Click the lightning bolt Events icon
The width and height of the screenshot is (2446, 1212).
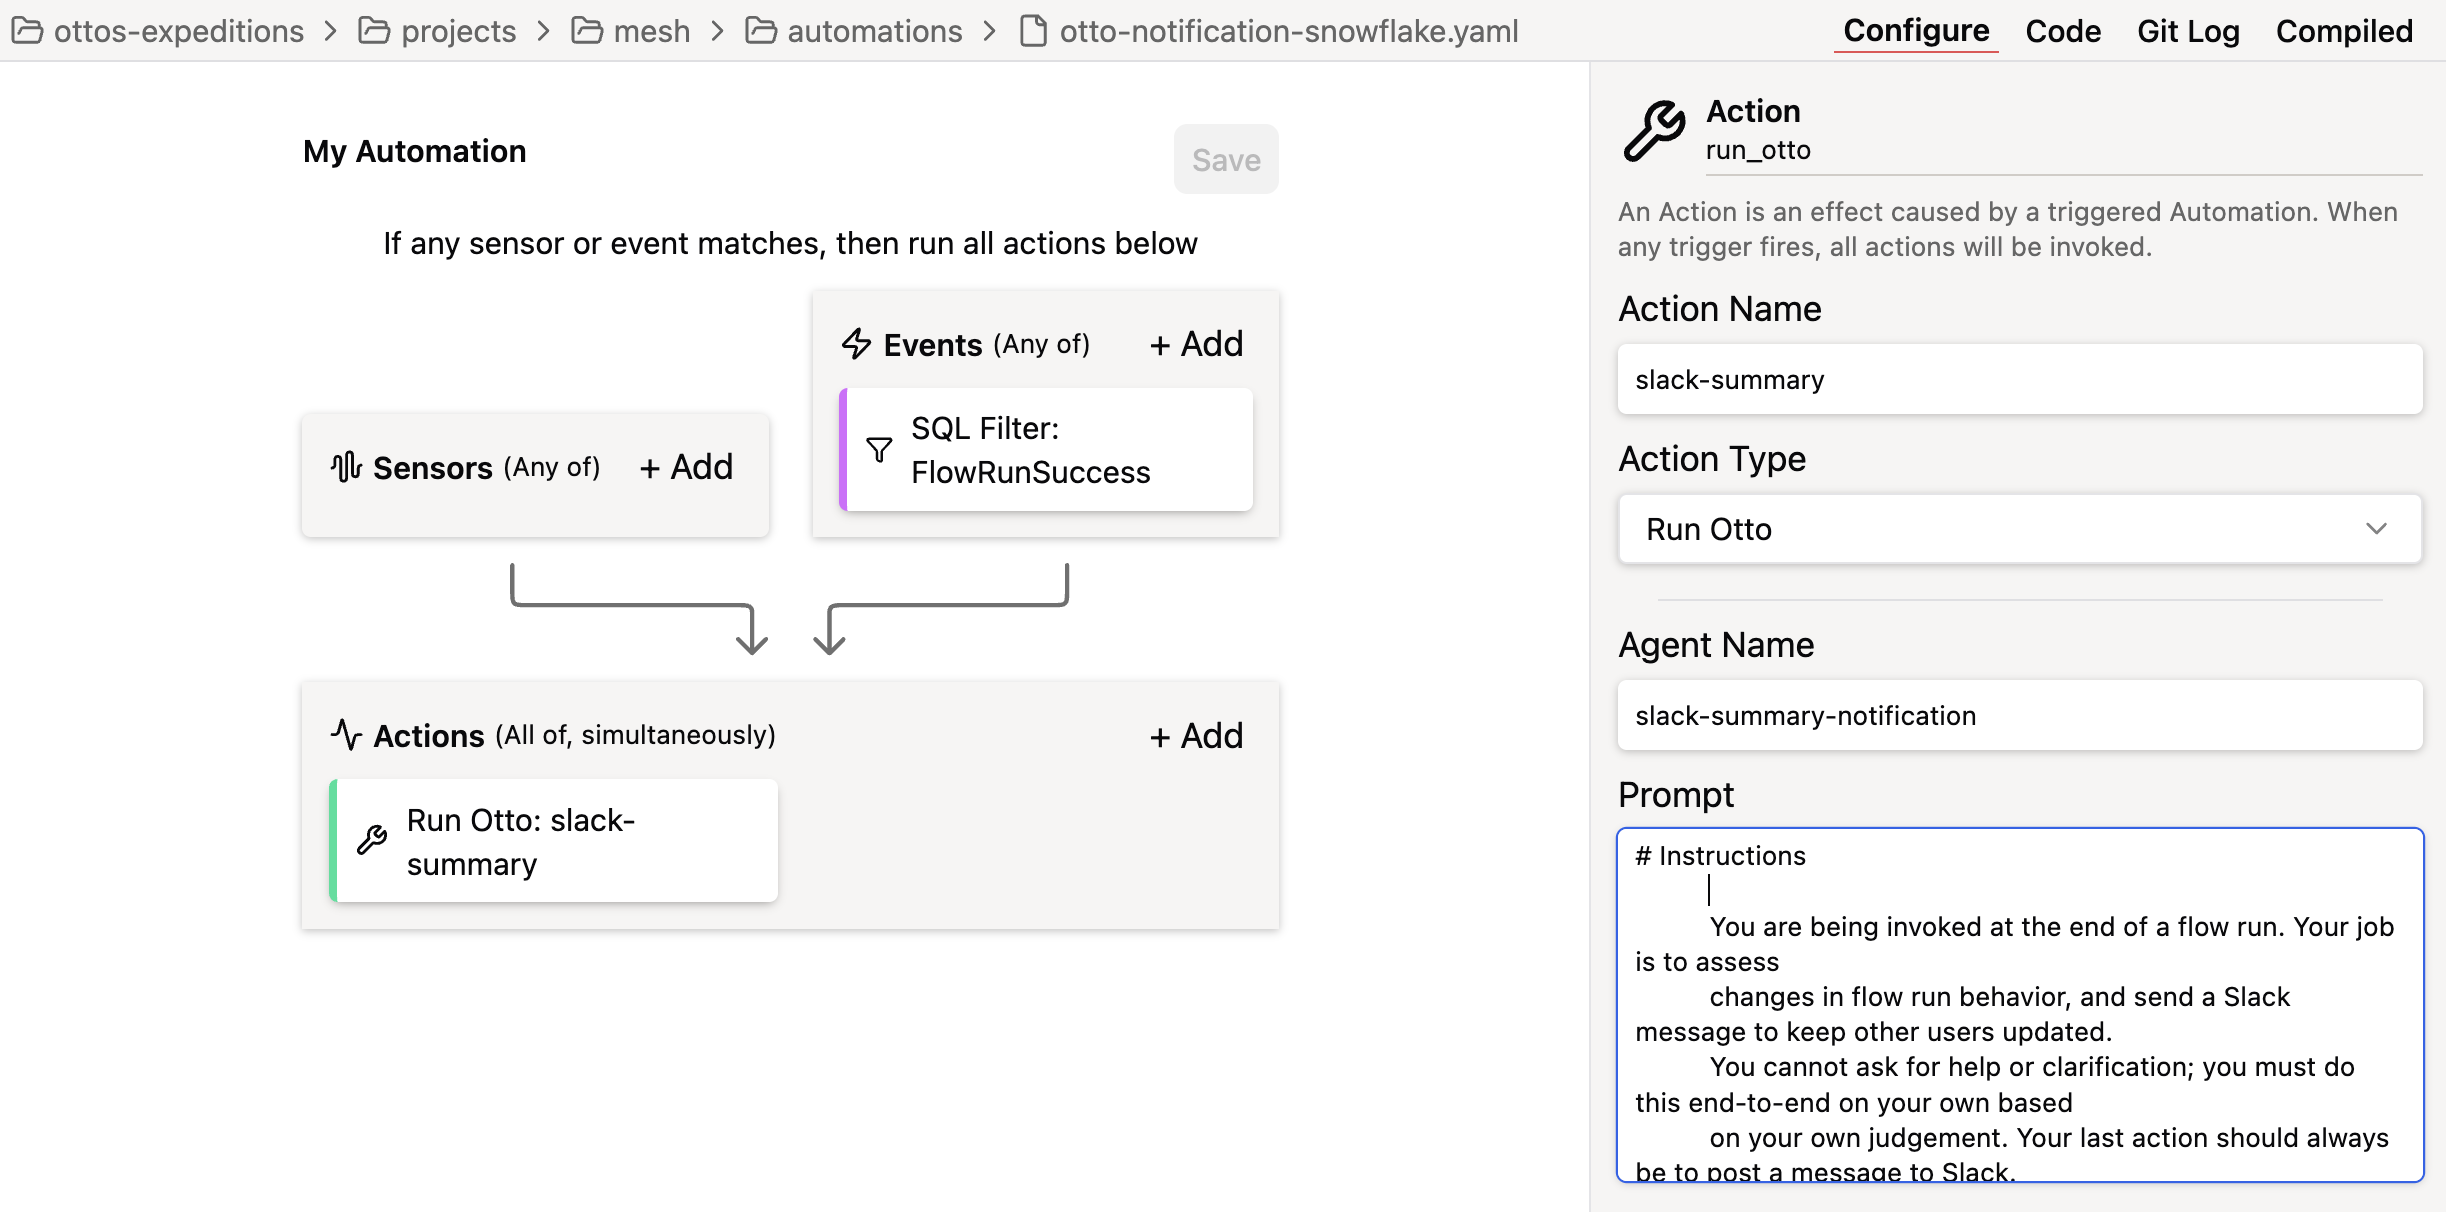[856, 344]
